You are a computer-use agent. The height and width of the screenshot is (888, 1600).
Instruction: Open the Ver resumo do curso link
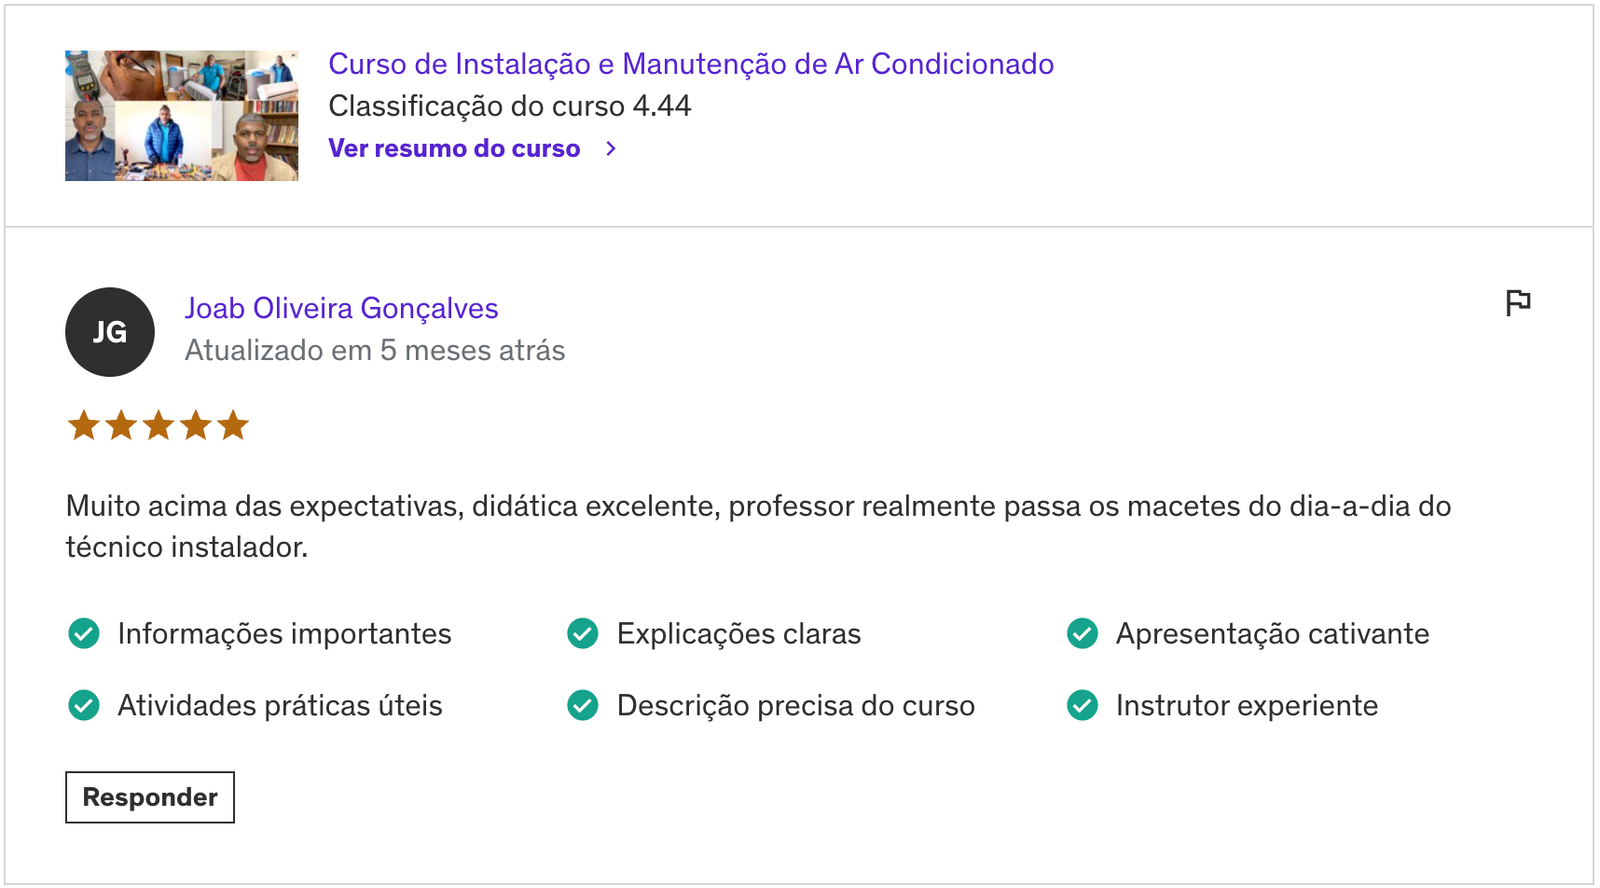[454, 148]
